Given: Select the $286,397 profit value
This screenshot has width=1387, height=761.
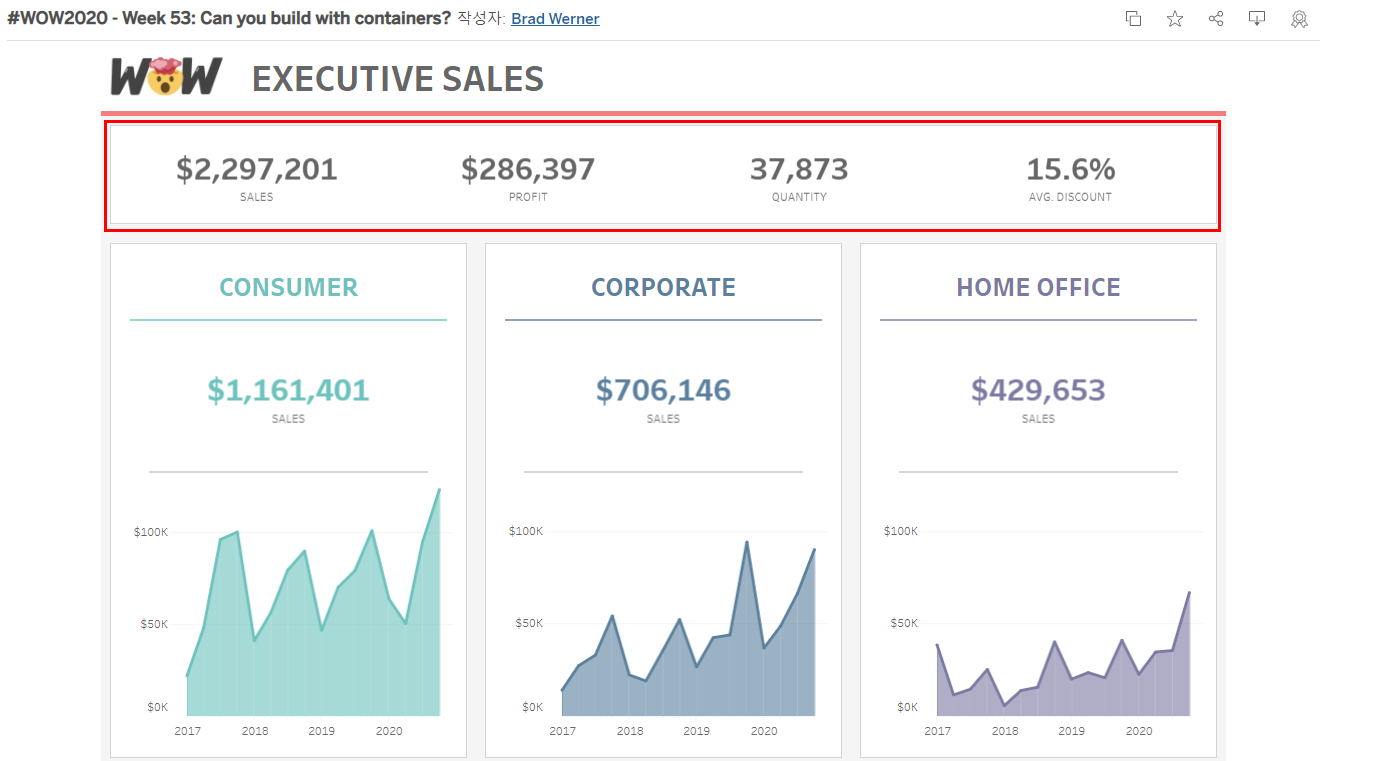Looking at the screenshot, I should pos(528,169).
